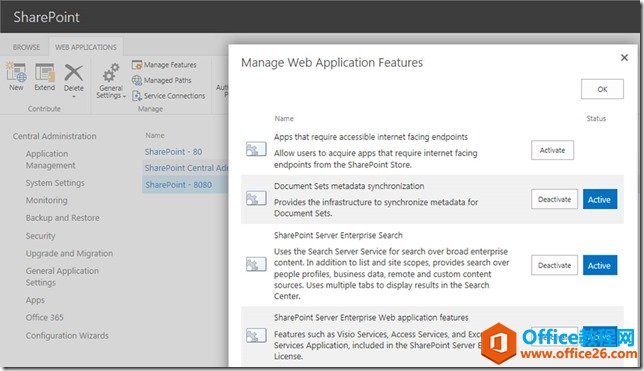
Task: Click the Manage Features icon
Action: coord(137,65)
